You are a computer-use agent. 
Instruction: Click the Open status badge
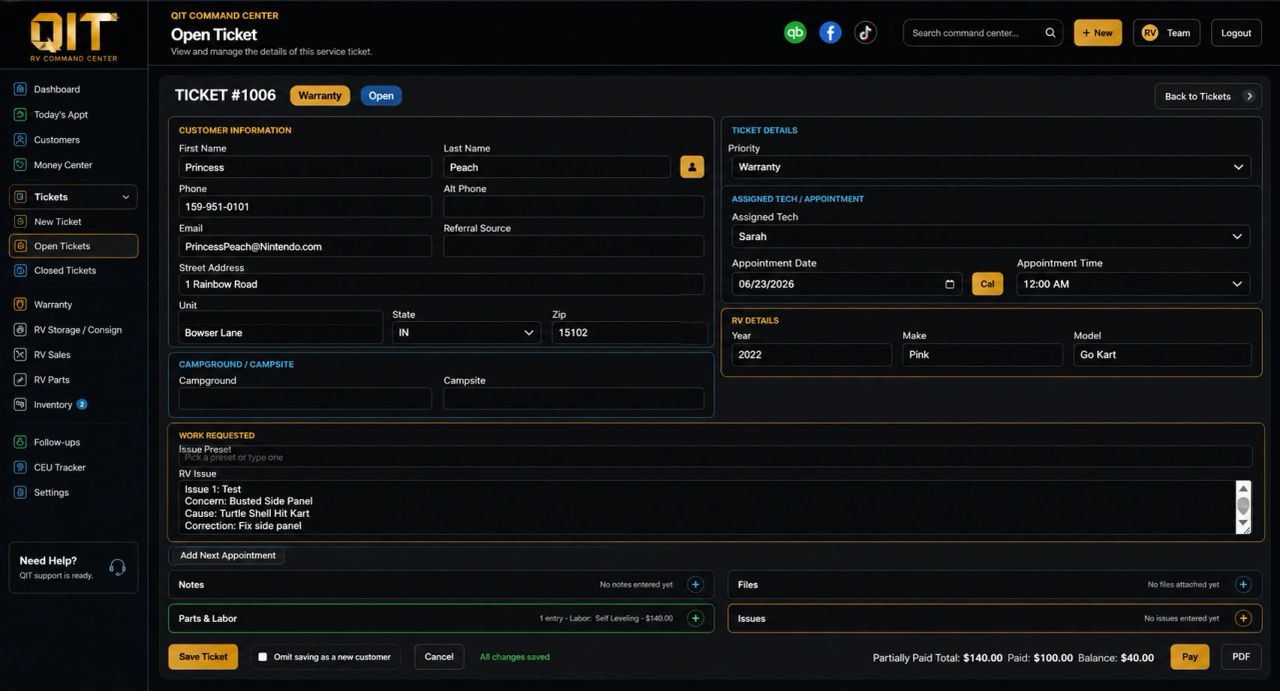pos(381,96)
